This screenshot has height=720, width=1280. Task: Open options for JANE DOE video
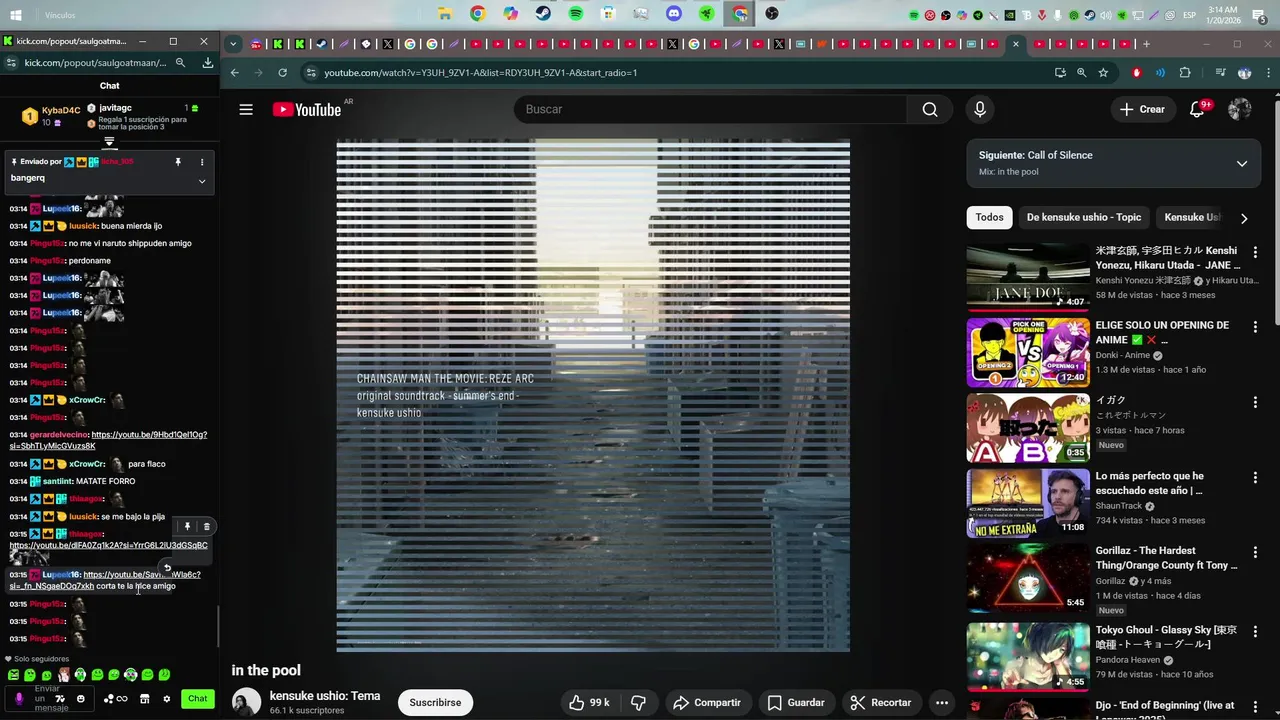point(1255,252)
